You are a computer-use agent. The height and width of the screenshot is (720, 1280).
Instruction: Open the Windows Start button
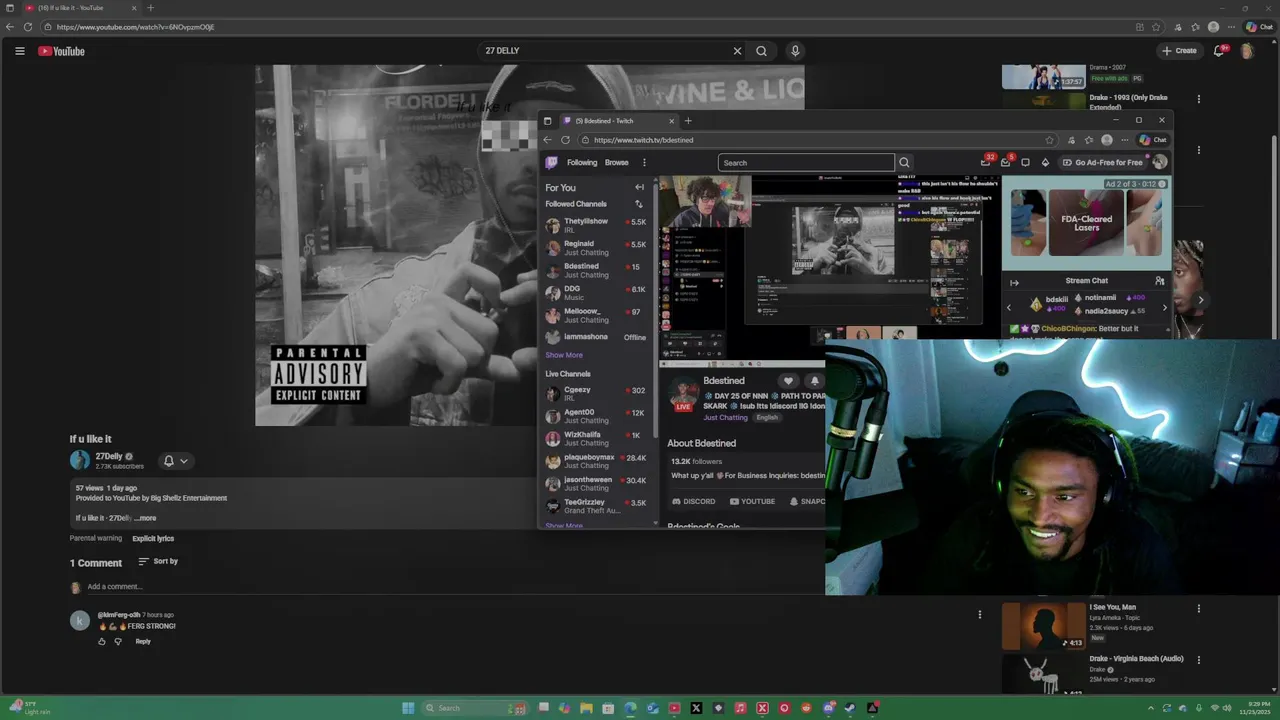408,708
